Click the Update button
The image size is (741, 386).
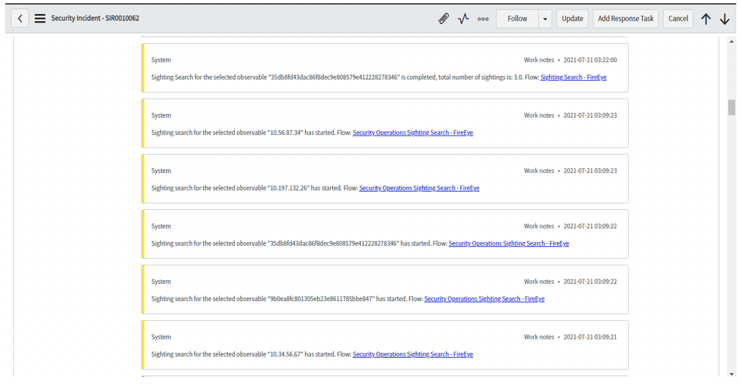(x=572, y=18)
